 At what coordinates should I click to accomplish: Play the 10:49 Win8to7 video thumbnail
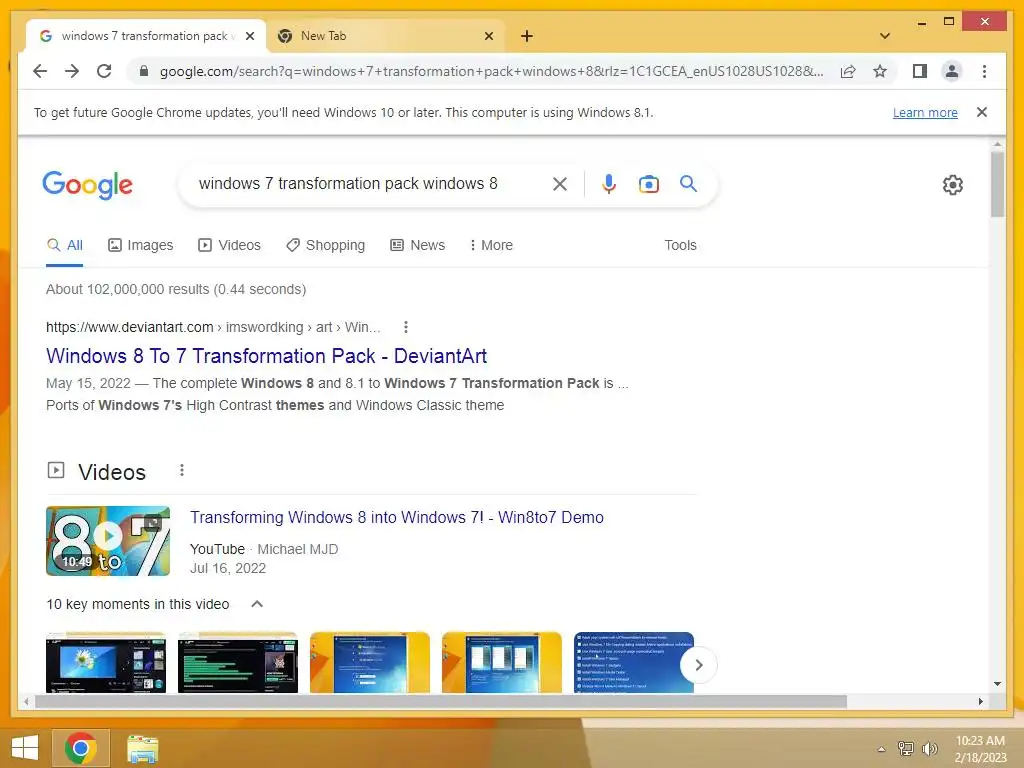click(x=108, y=541)
